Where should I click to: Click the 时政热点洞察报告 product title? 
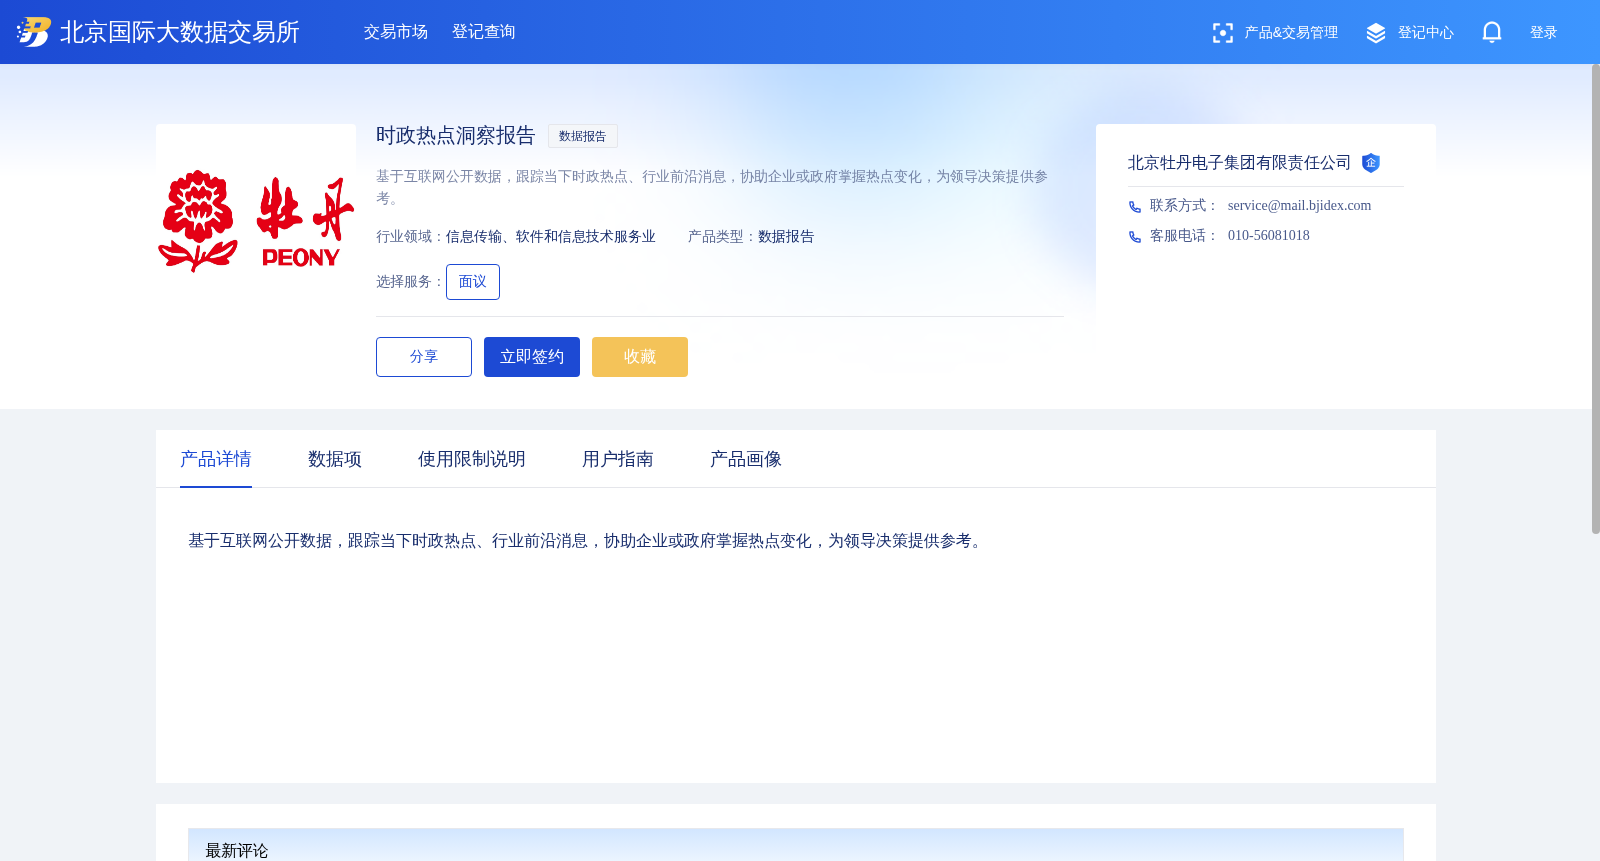pos(456,135)
